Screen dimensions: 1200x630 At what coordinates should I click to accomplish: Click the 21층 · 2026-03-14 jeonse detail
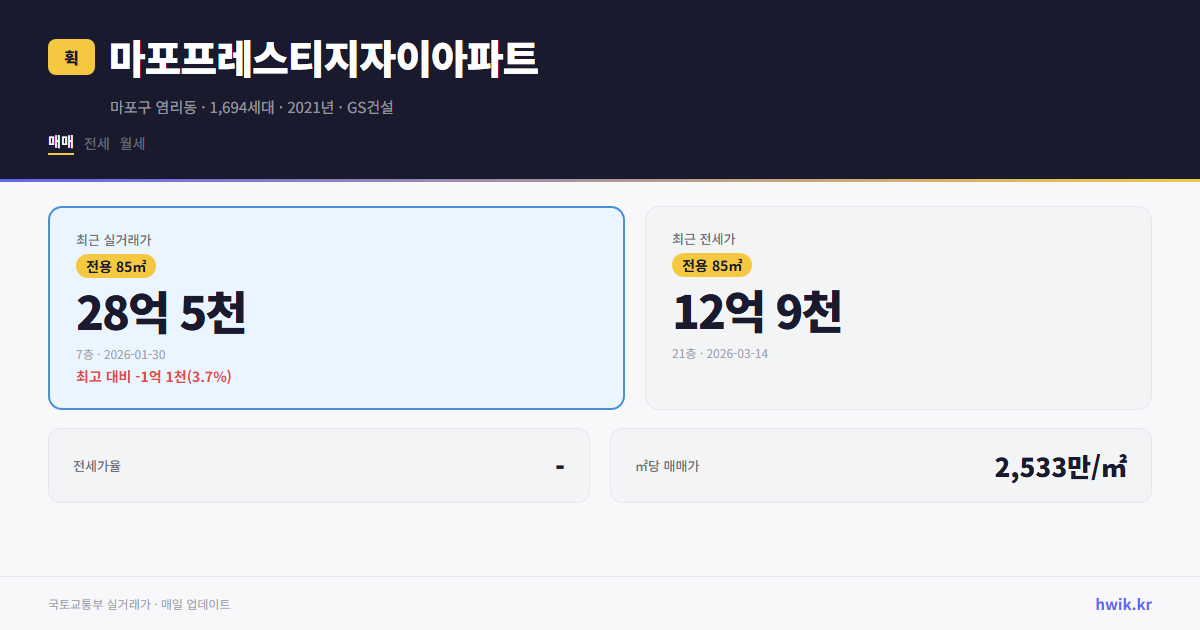pyautogui.click(x=721, y=353)
